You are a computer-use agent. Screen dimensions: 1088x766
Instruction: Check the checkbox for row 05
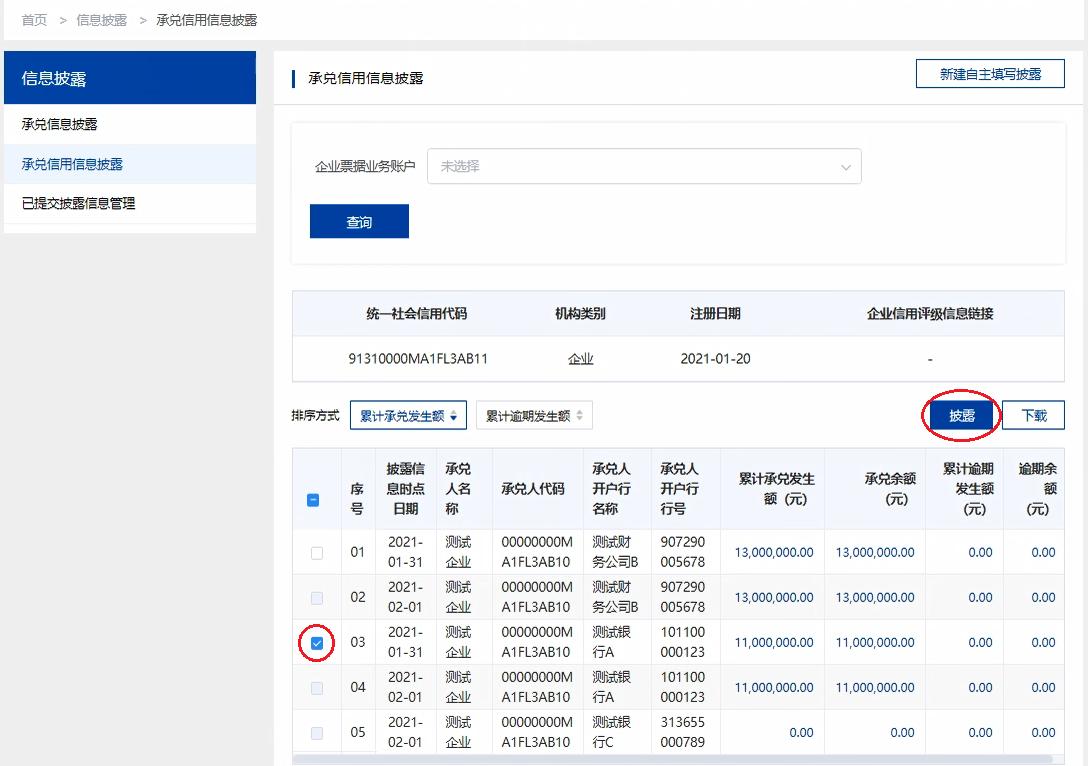click(316, 732)
